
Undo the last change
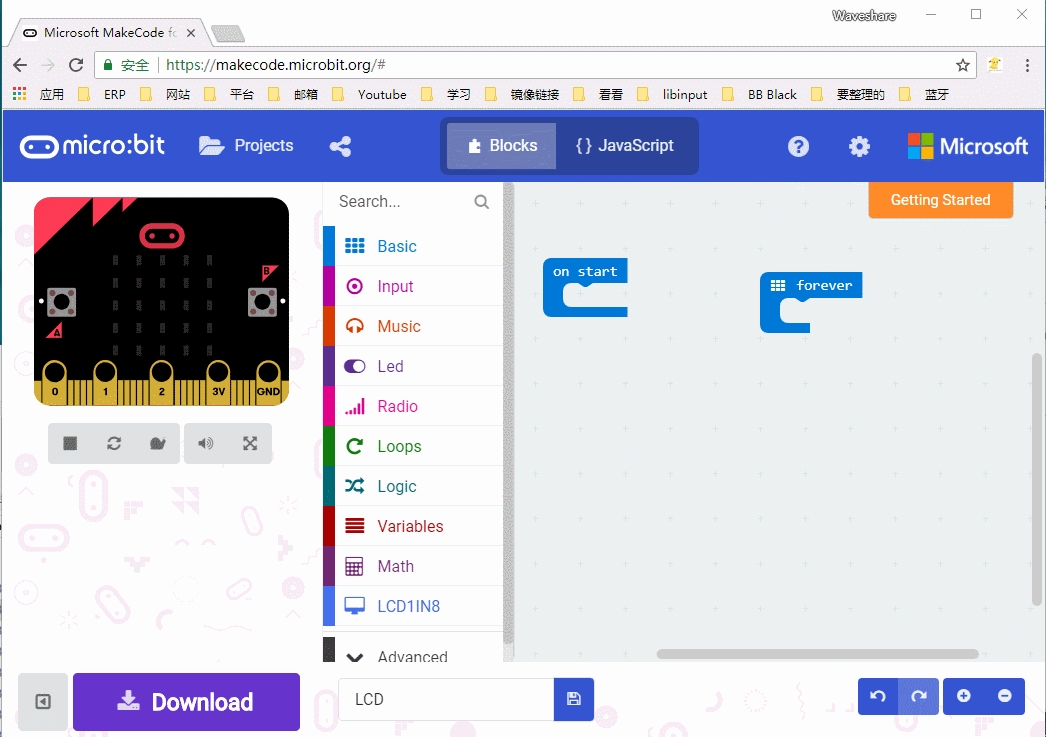tap(878, 696)
